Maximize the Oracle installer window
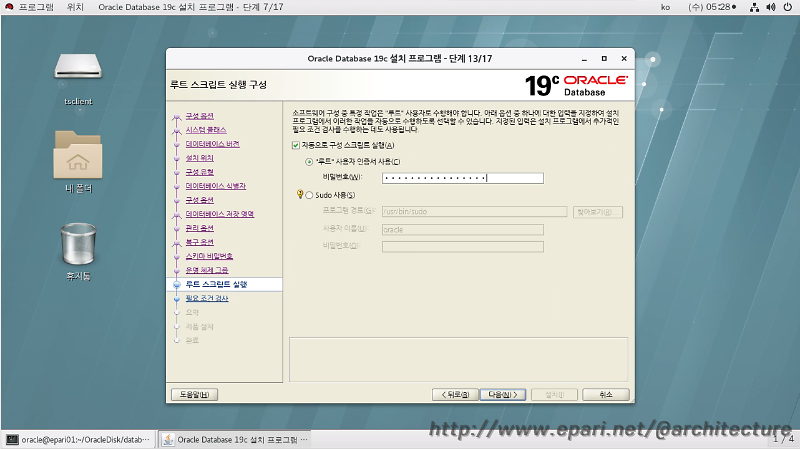 [x=604, y=59]
